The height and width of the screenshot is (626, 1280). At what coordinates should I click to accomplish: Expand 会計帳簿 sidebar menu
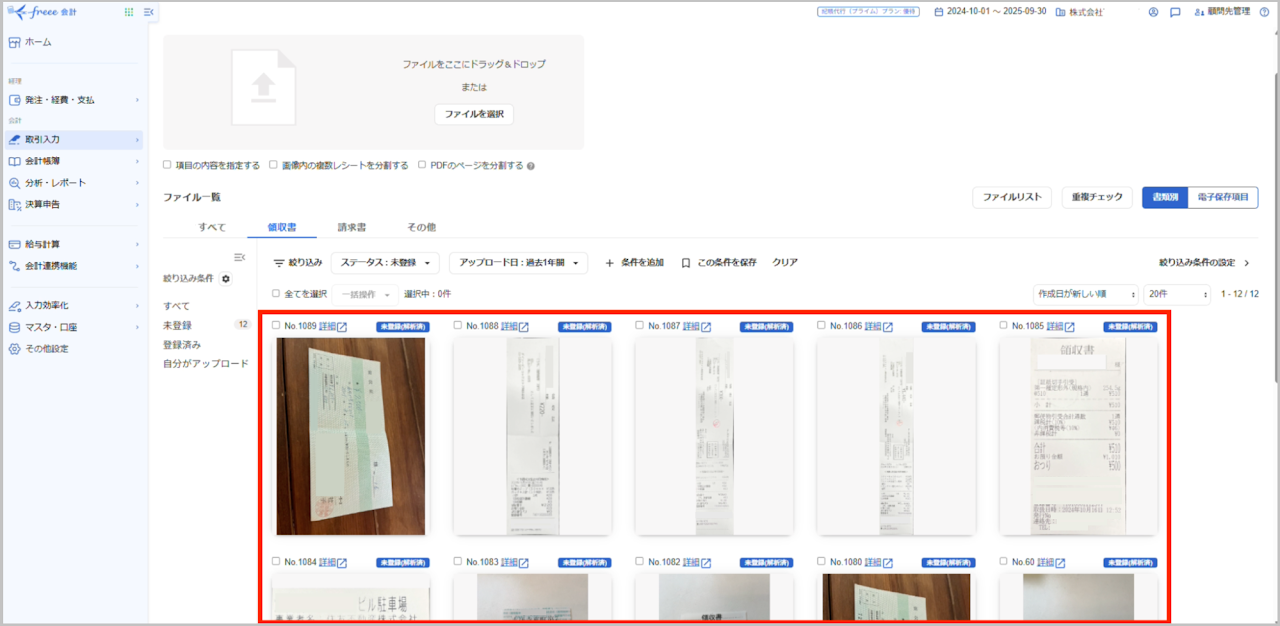72,161
